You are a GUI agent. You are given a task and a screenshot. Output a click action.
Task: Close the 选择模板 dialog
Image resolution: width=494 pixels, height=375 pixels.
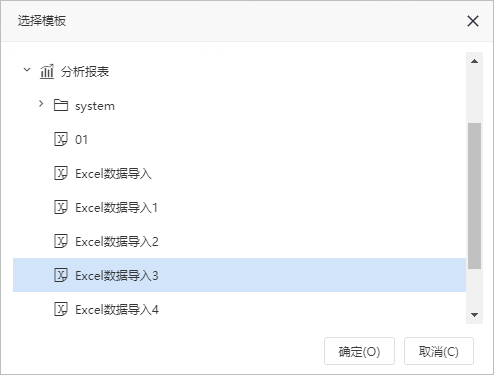(473, 21)
